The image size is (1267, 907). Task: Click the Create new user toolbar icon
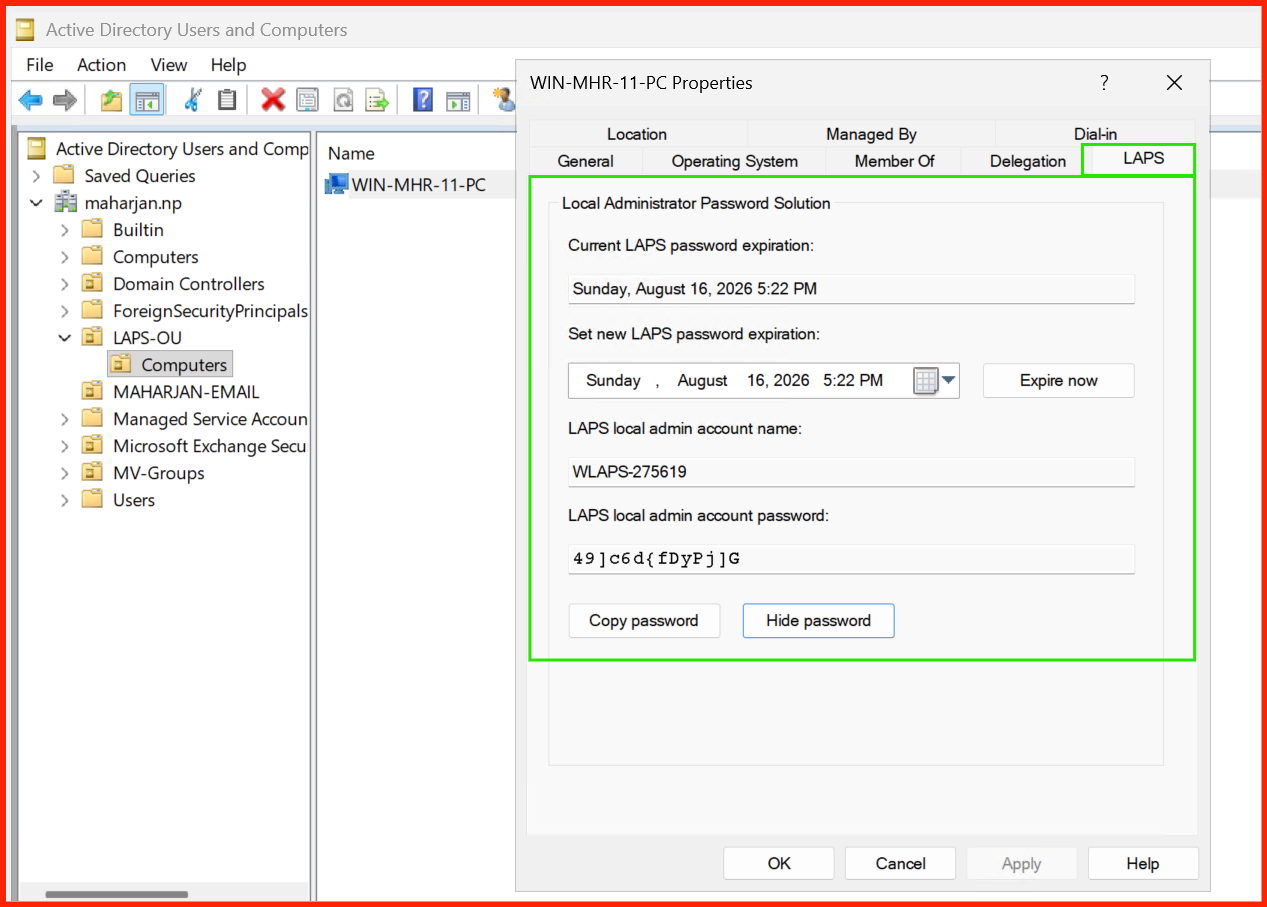505,100
